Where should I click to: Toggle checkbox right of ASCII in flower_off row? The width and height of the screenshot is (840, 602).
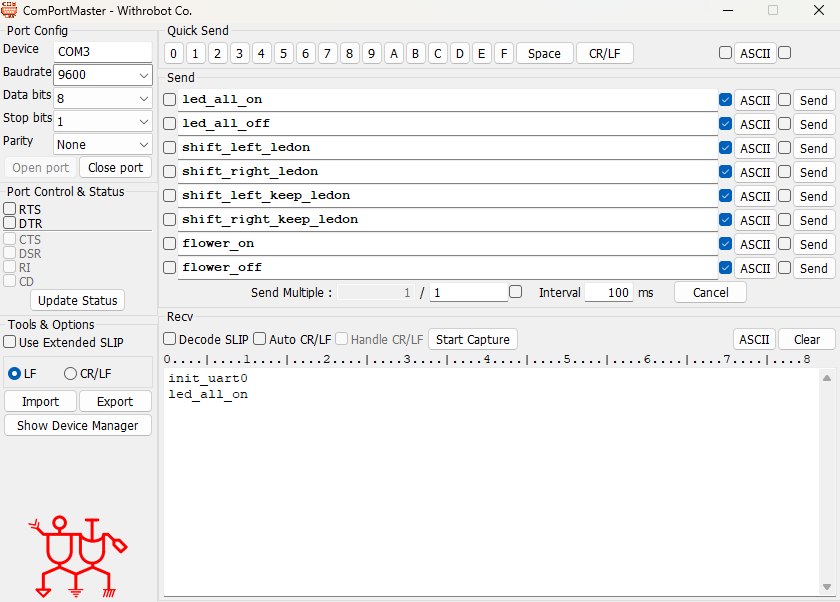[x=784, y=267]
